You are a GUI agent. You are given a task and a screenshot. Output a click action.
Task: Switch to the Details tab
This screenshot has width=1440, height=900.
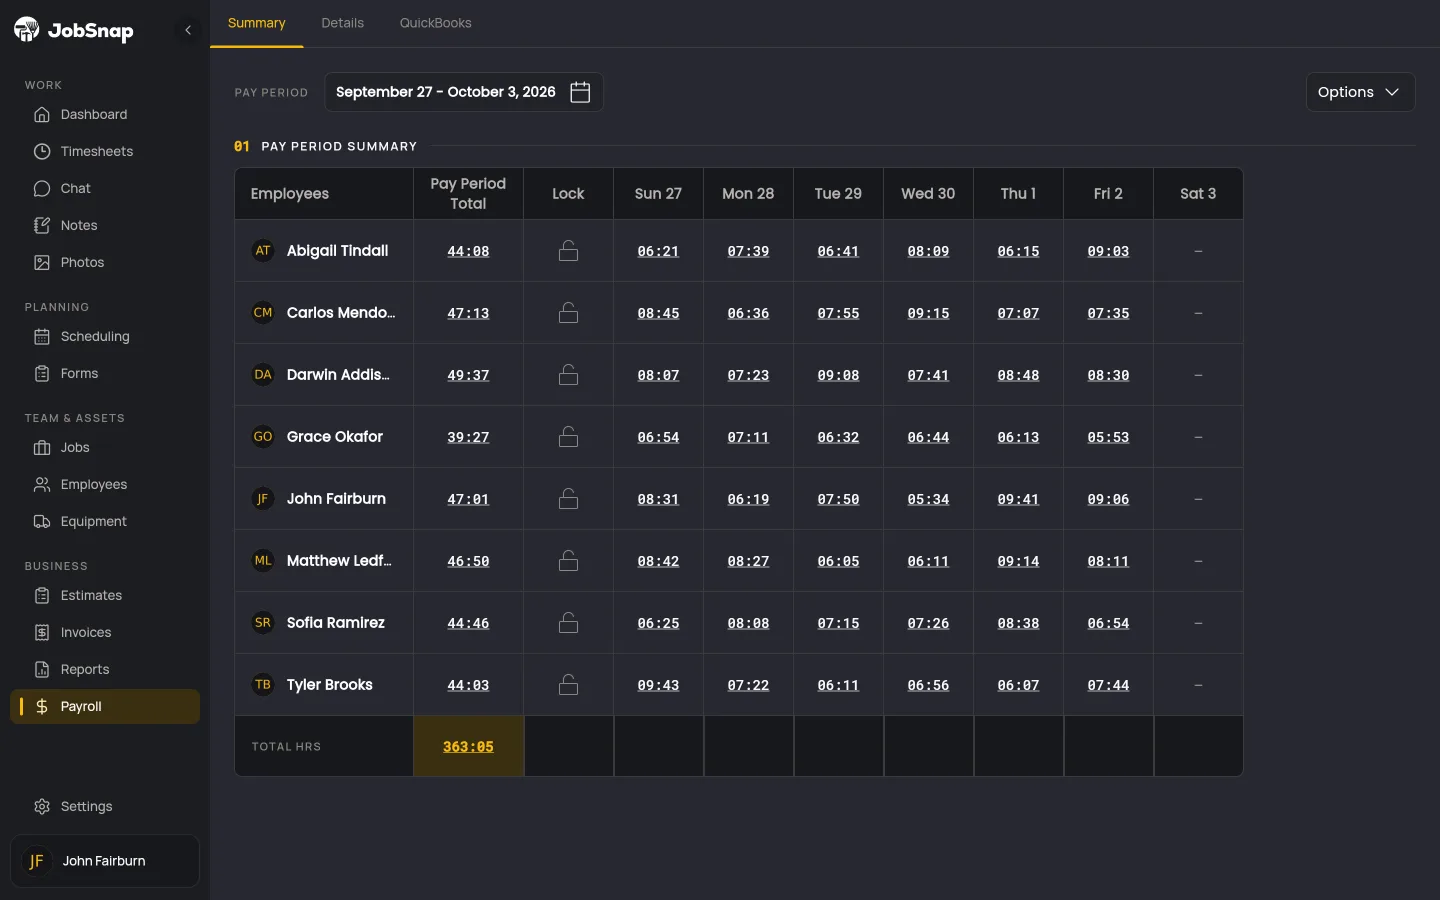coord(342,23)
